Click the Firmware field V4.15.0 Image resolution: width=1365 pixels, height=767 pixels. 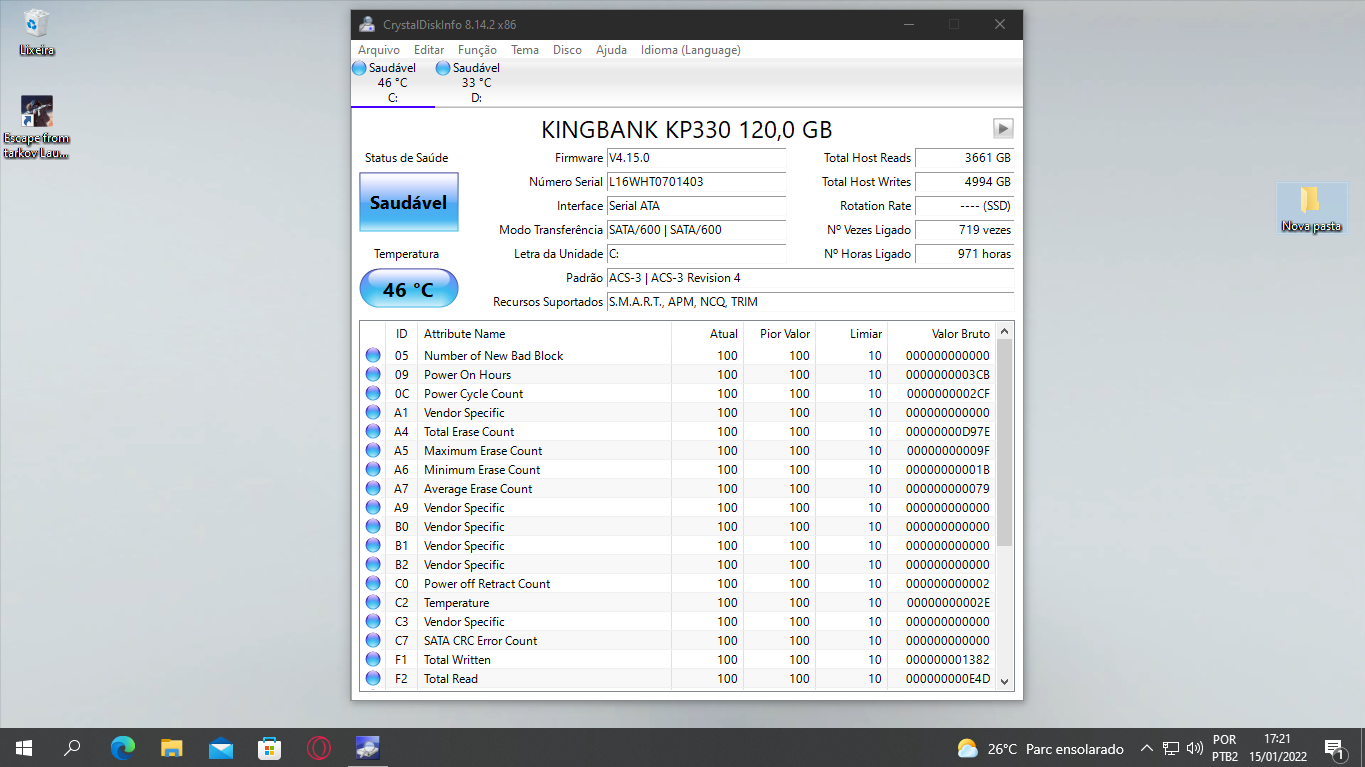coord(696,158)
